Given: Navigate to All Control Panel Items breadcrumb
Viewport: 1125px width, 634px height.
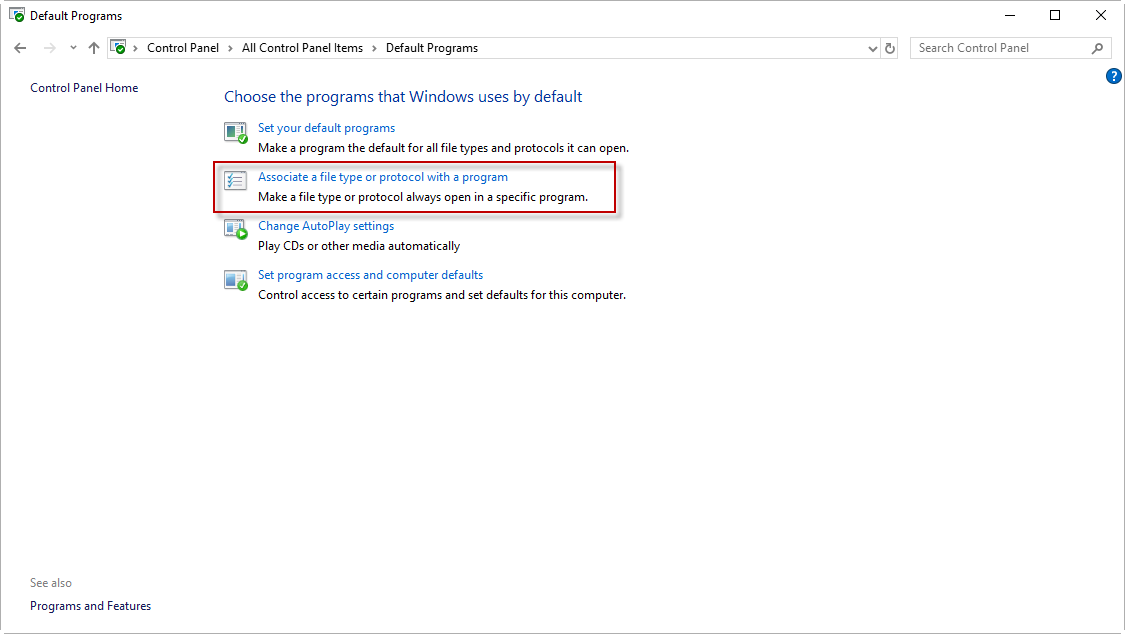Looking at the screenshot, I should click(302, 48).
